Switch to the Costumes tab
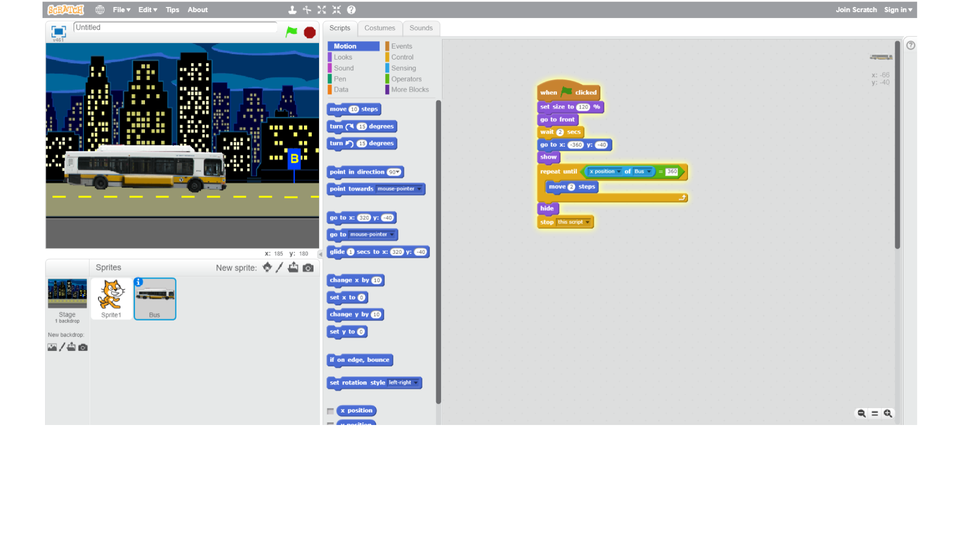The image size is (960, 540). pyautogui.click(x=379, y=28)
